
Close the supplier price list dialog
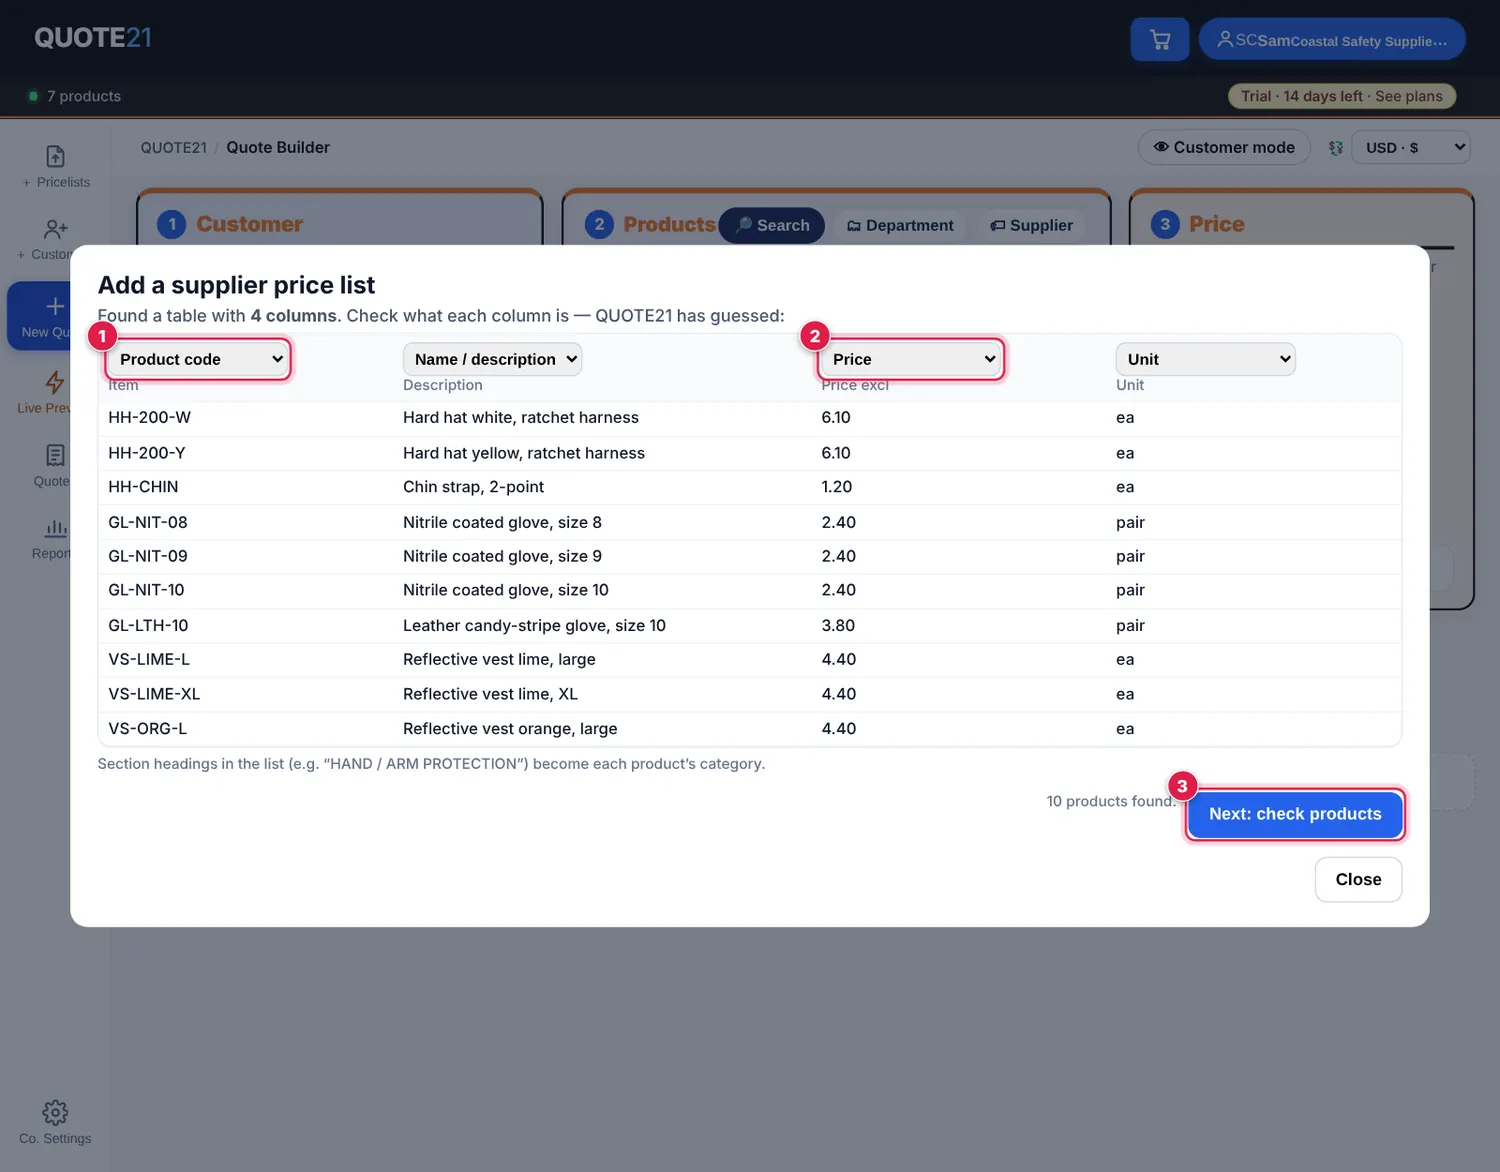pyautogui.click(x=1358, y=880)
